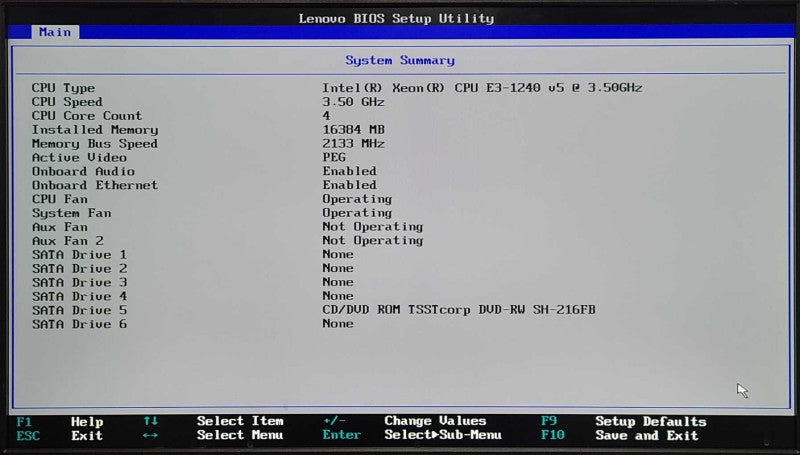Click the +/- key hint
This screenshot has width=800, height=455.
click(x=334, y=421)
